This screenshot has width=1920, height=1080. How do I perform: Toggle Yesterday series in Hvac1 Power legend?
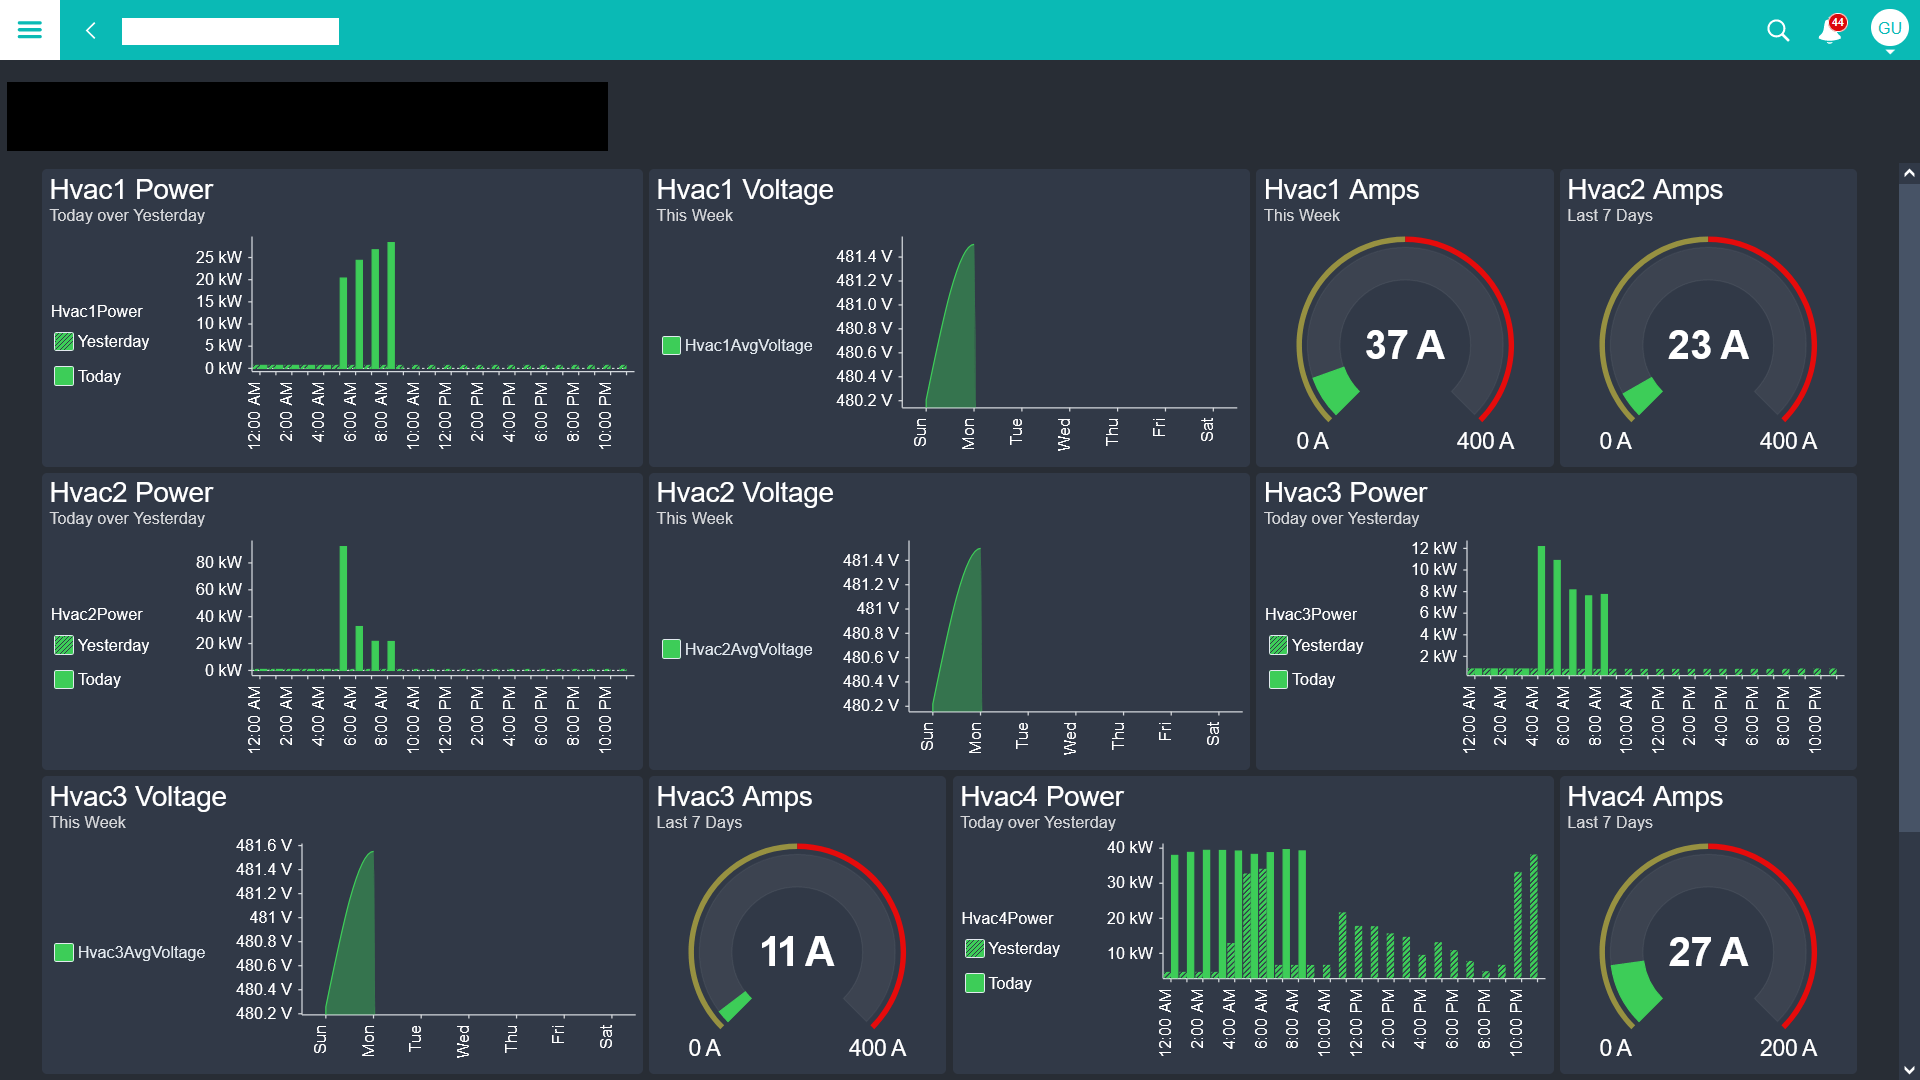[x=102, y=342]
